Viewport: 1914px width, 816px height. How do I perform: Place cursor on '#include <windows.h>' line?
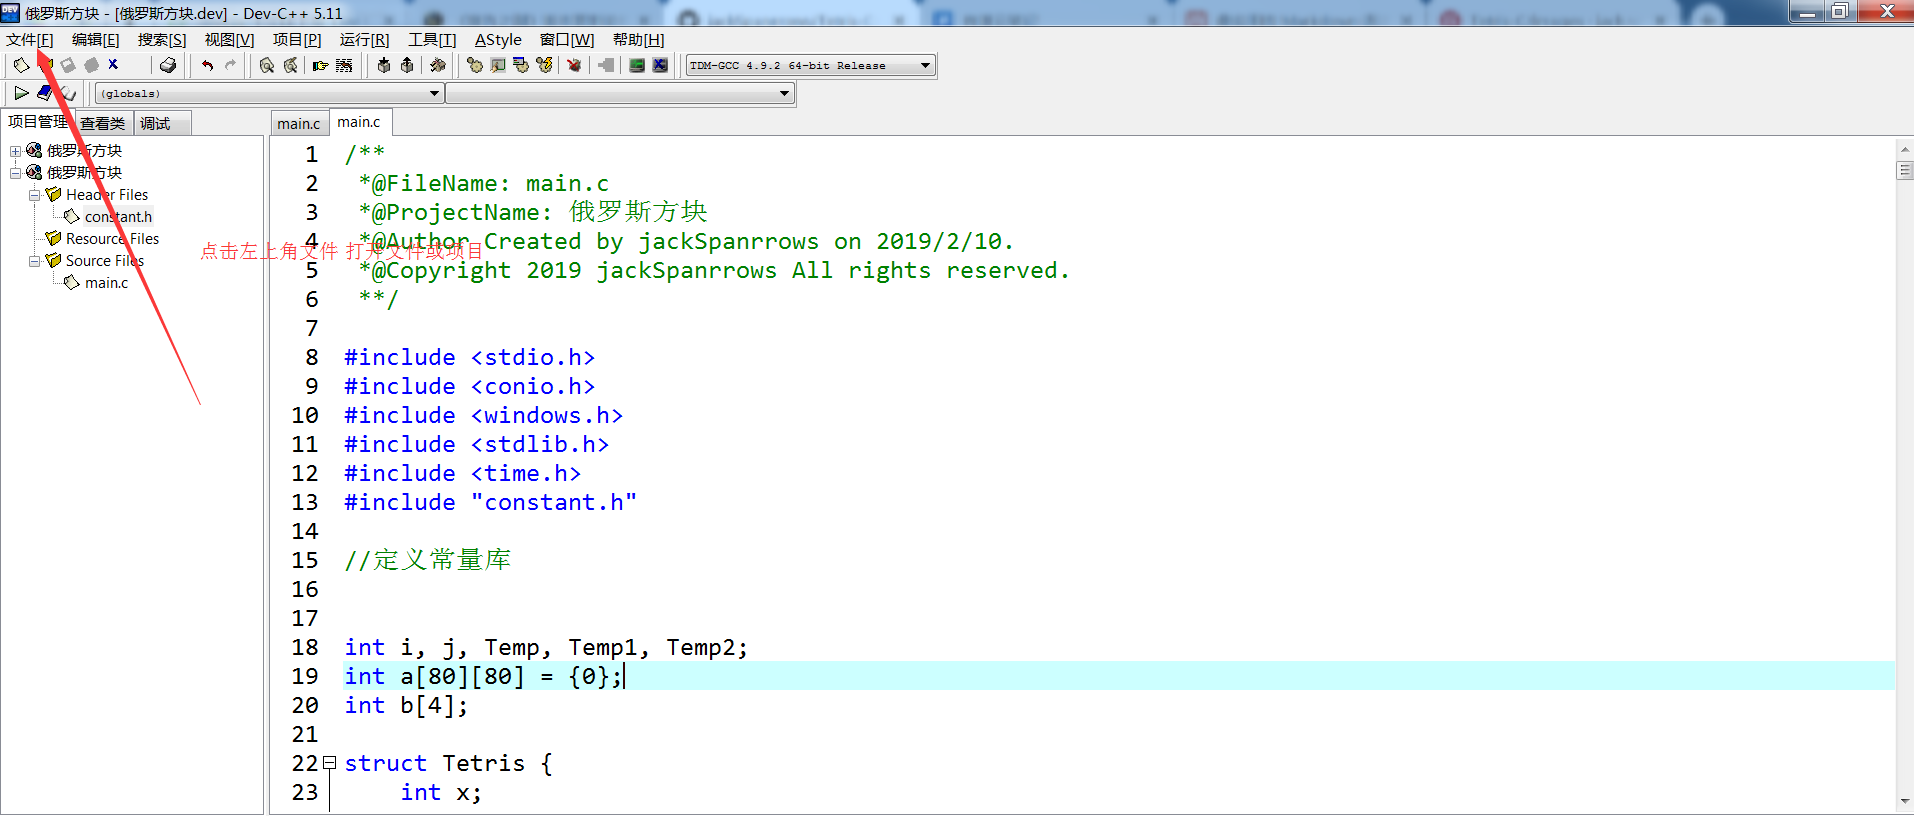(483, 416)
